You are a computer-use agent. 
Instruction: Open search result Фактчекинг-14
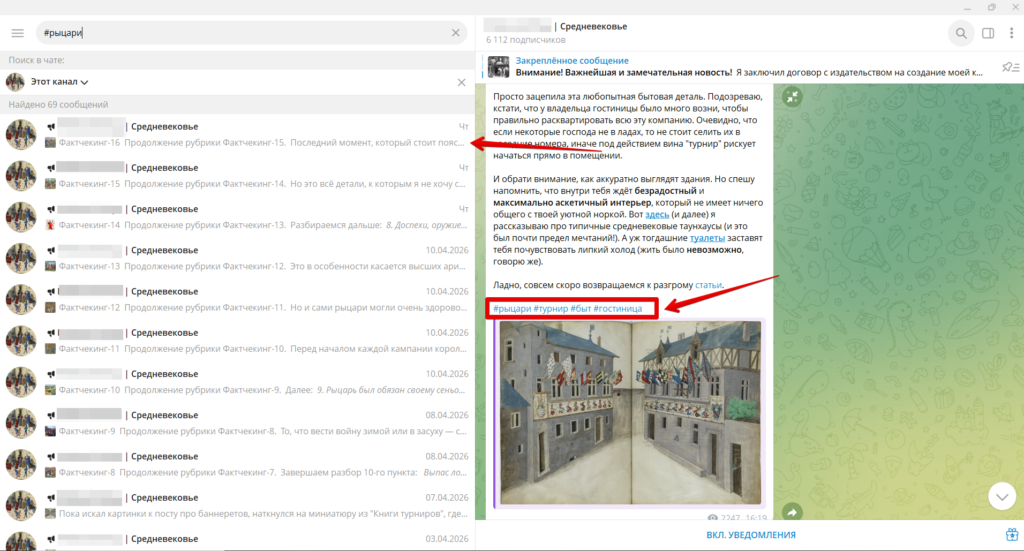[237, 217]
